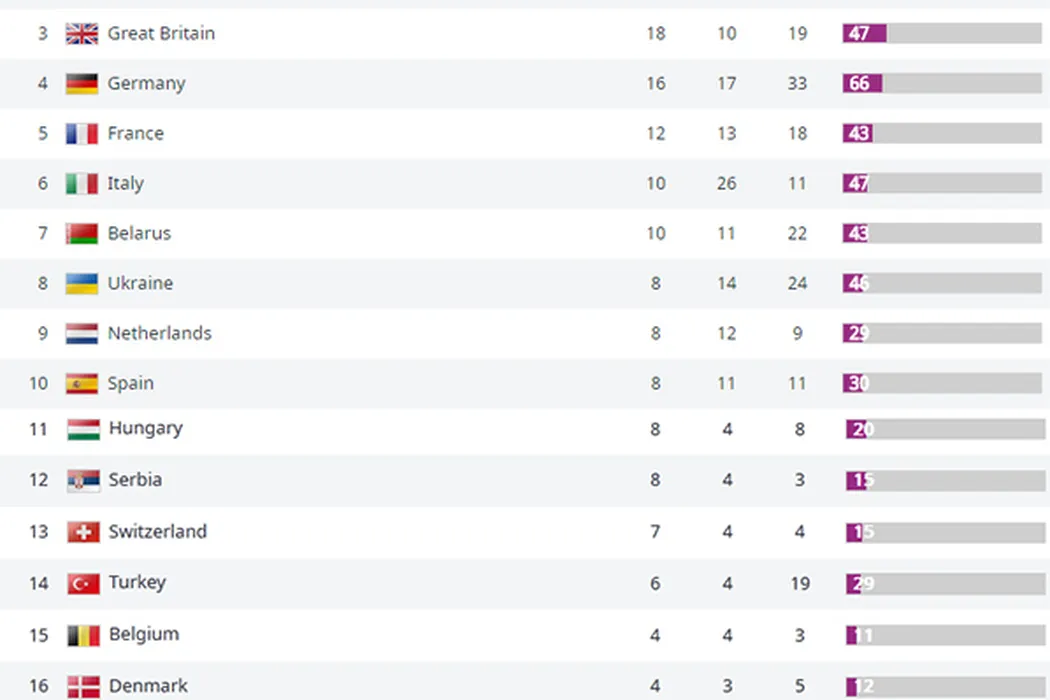Image resolution: width=1050 pixels, height=700 pixels.
Task: Open the Spain country link
Action: coord(131,383)
